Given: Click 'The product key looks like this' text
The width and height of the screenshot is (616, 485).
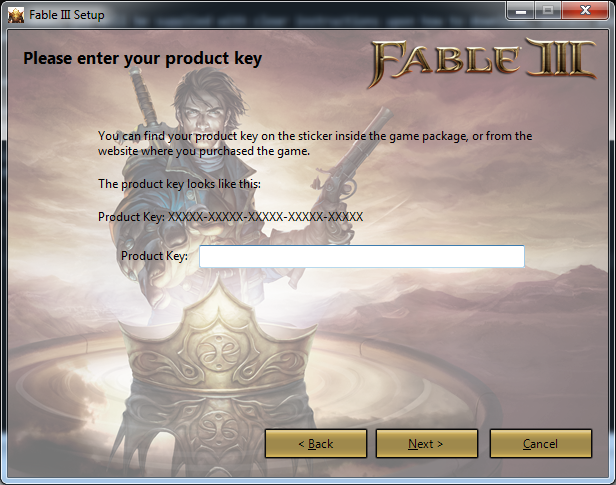Looking at the screenshot, I should 179,184.
